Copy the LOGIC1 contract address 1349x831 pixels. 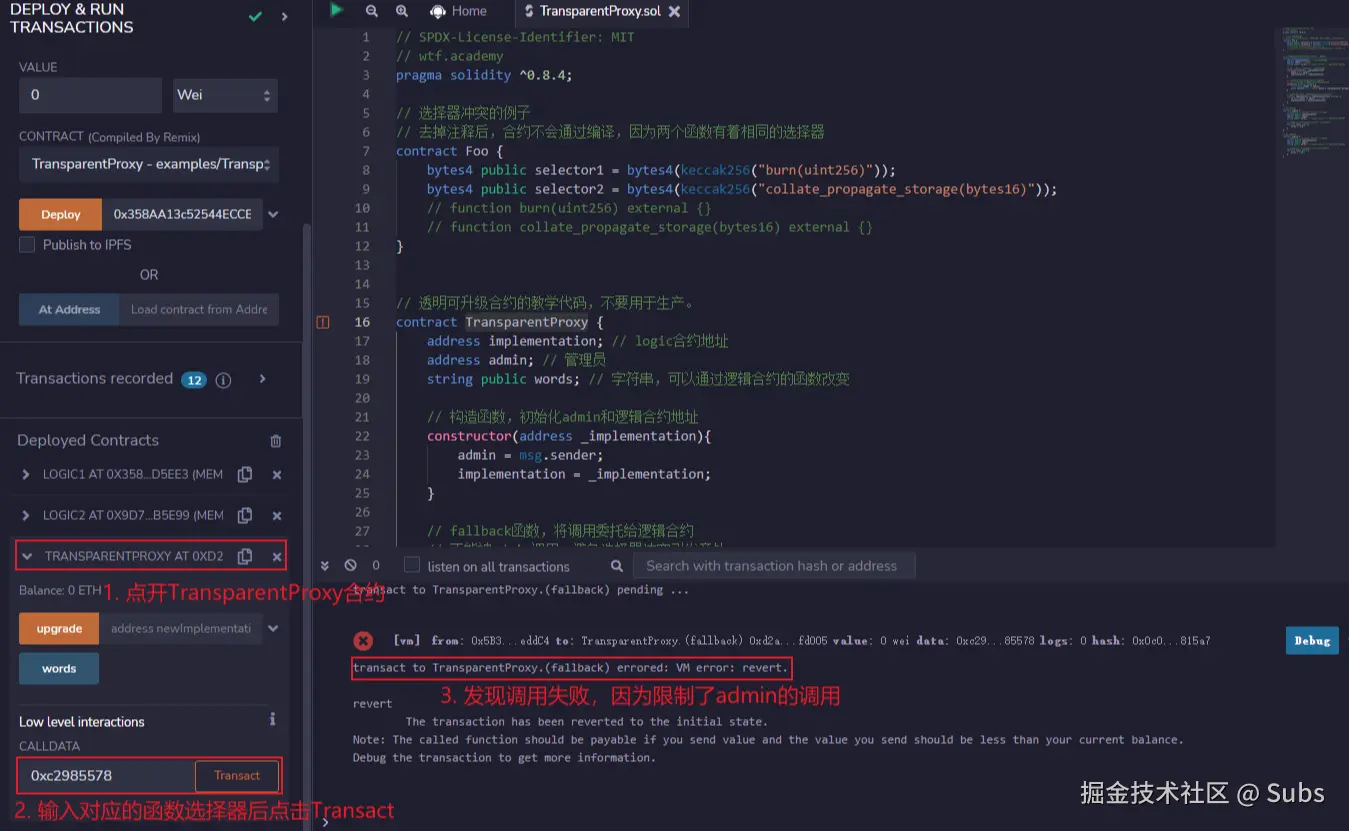point(245,475)
